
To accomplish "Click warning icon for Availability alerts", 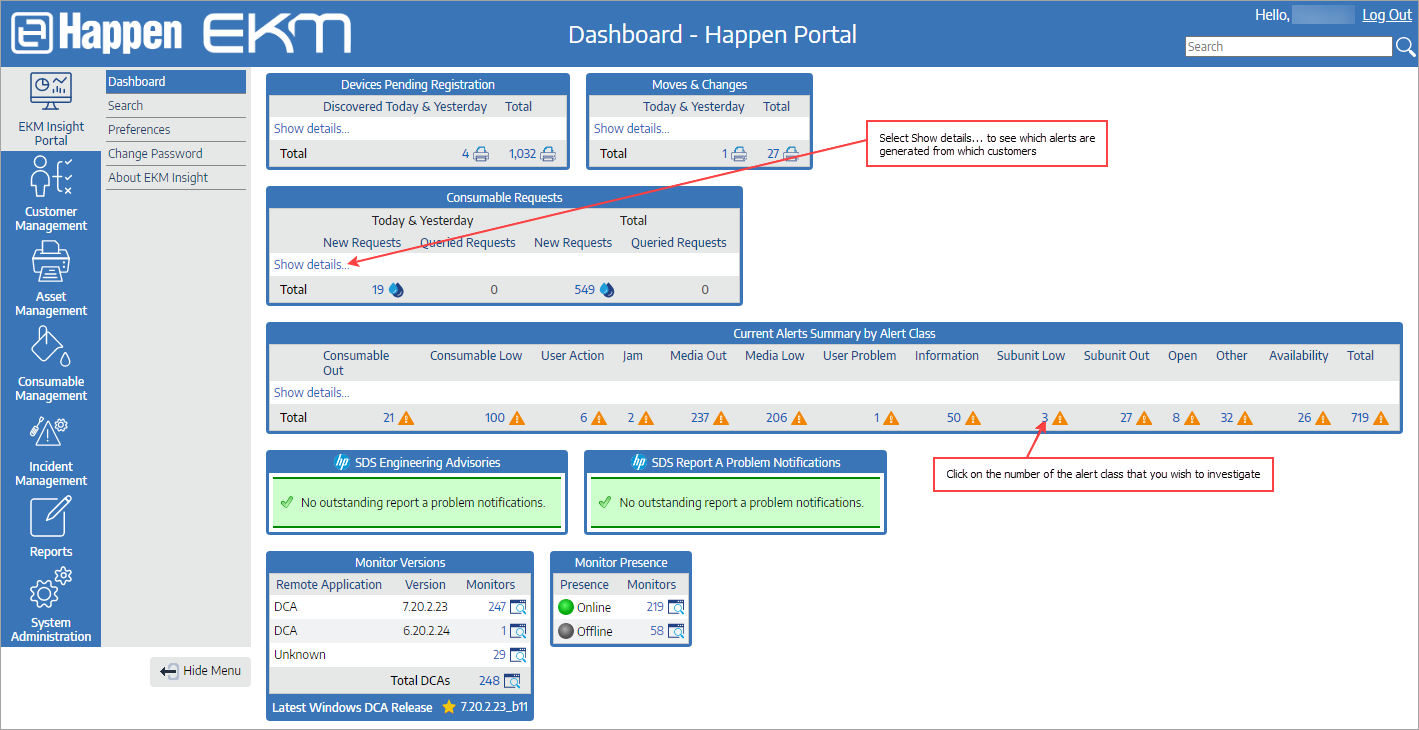I will tap(1323, 418).
